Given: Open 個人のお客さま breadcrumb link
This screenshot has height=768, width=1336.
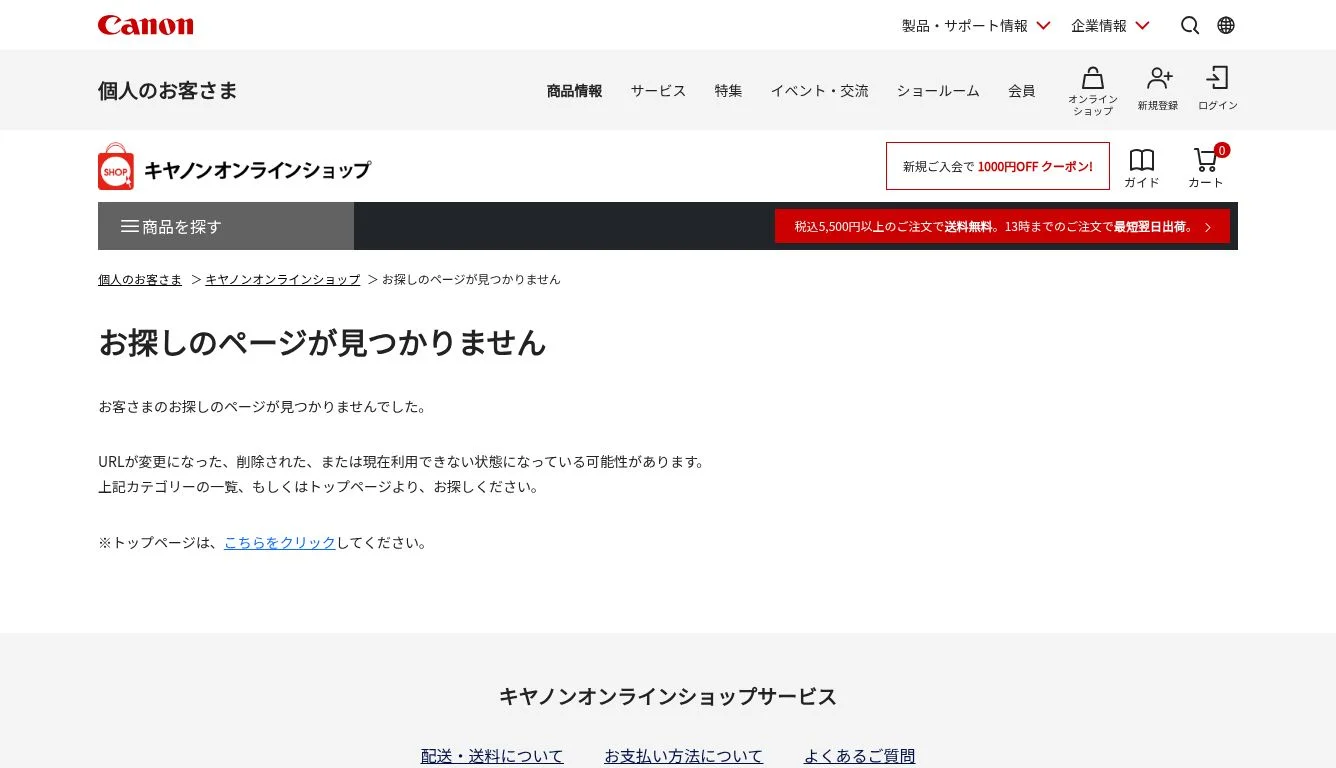Looking at the screenshot, I should 140,279.
